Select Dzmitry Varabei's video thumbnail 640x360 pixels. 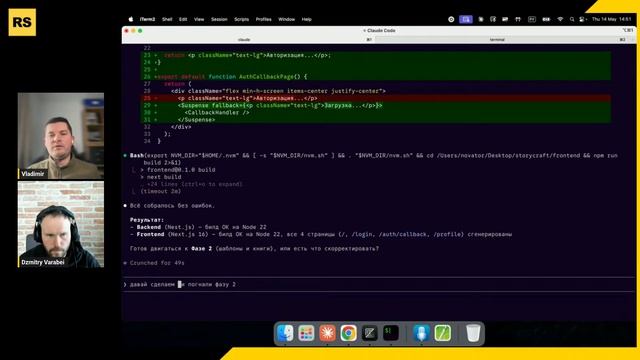point(61,224)
